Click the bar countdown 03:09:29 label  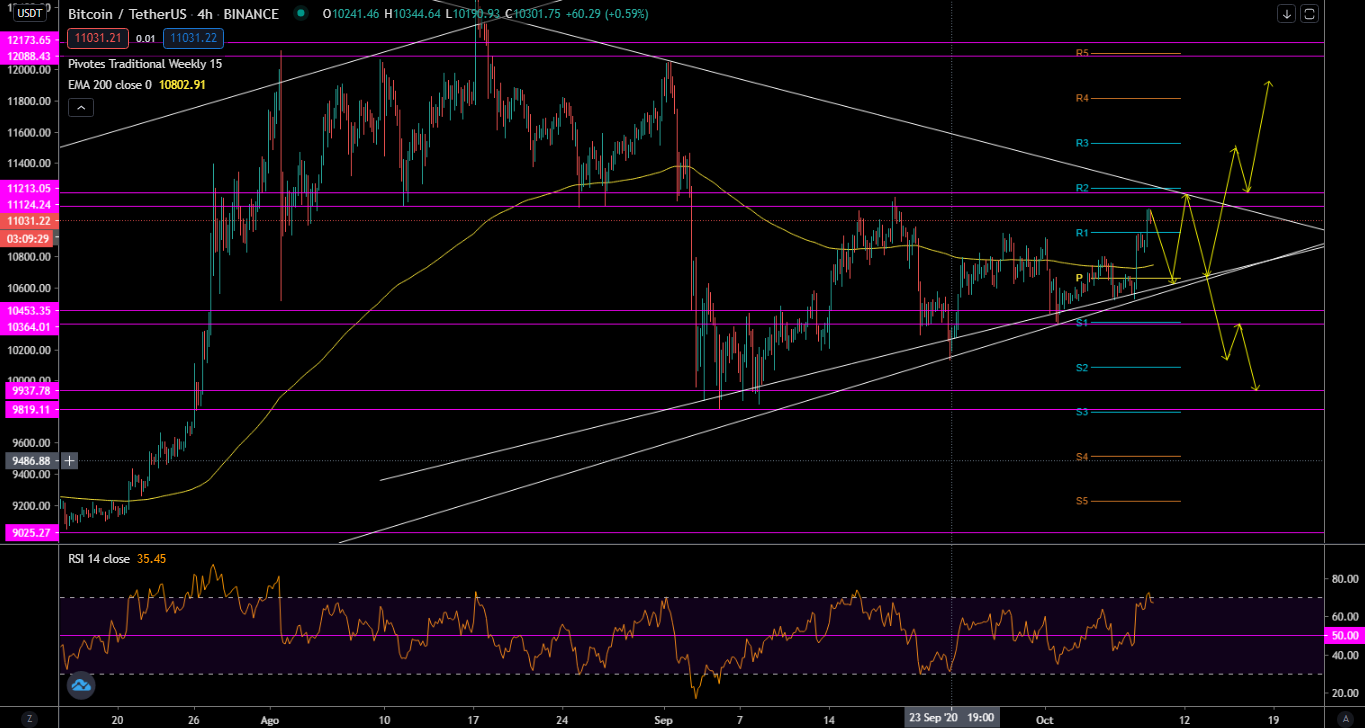point(29,239)
